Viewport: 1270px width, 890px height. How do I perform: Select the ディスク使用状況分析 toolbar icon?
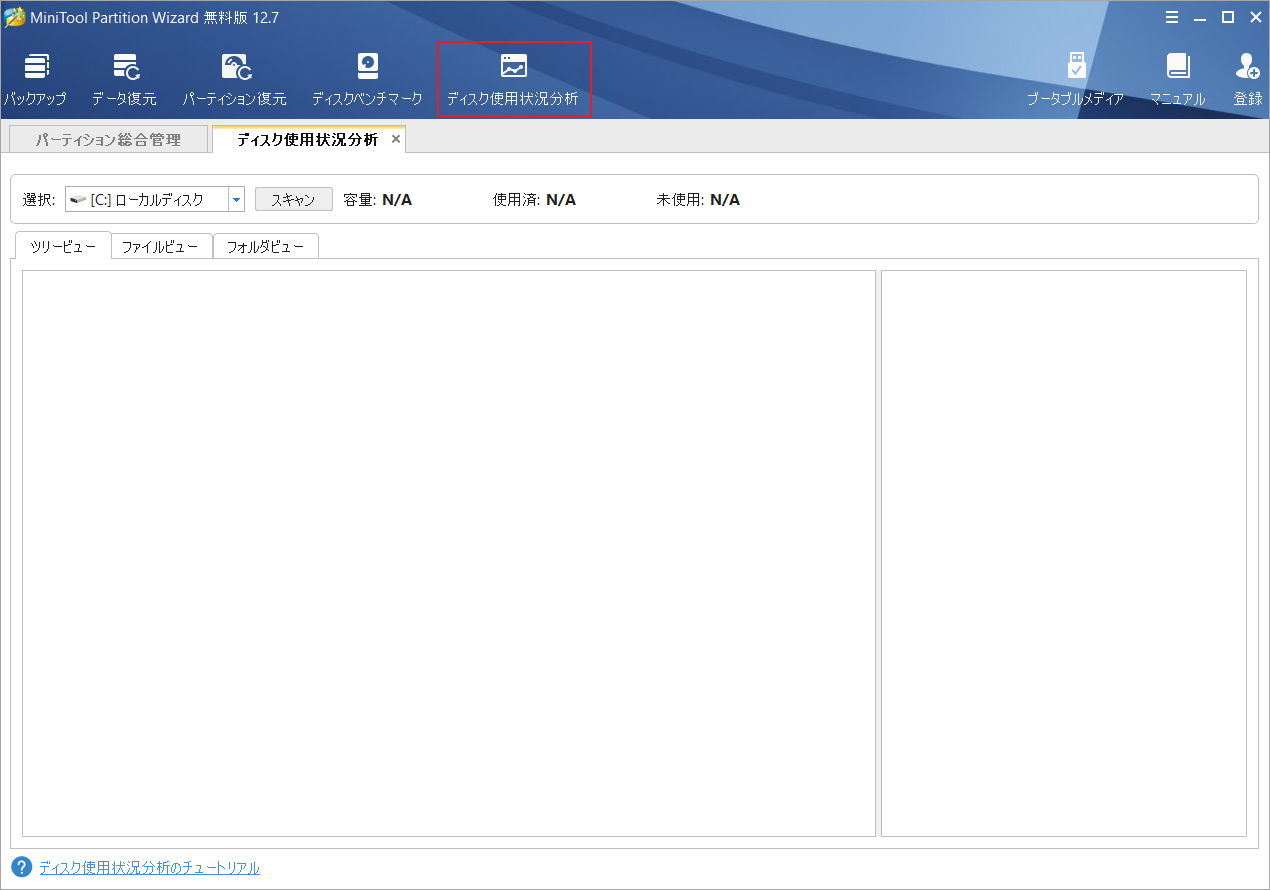(x=513, y=78)
